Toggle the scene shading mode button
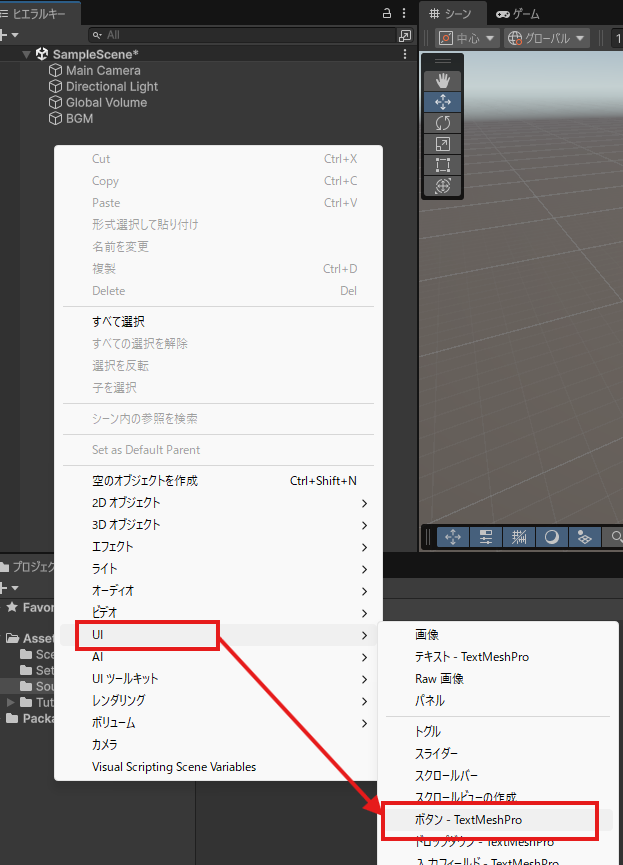The image size is (623, 865). tap(551, 537)
